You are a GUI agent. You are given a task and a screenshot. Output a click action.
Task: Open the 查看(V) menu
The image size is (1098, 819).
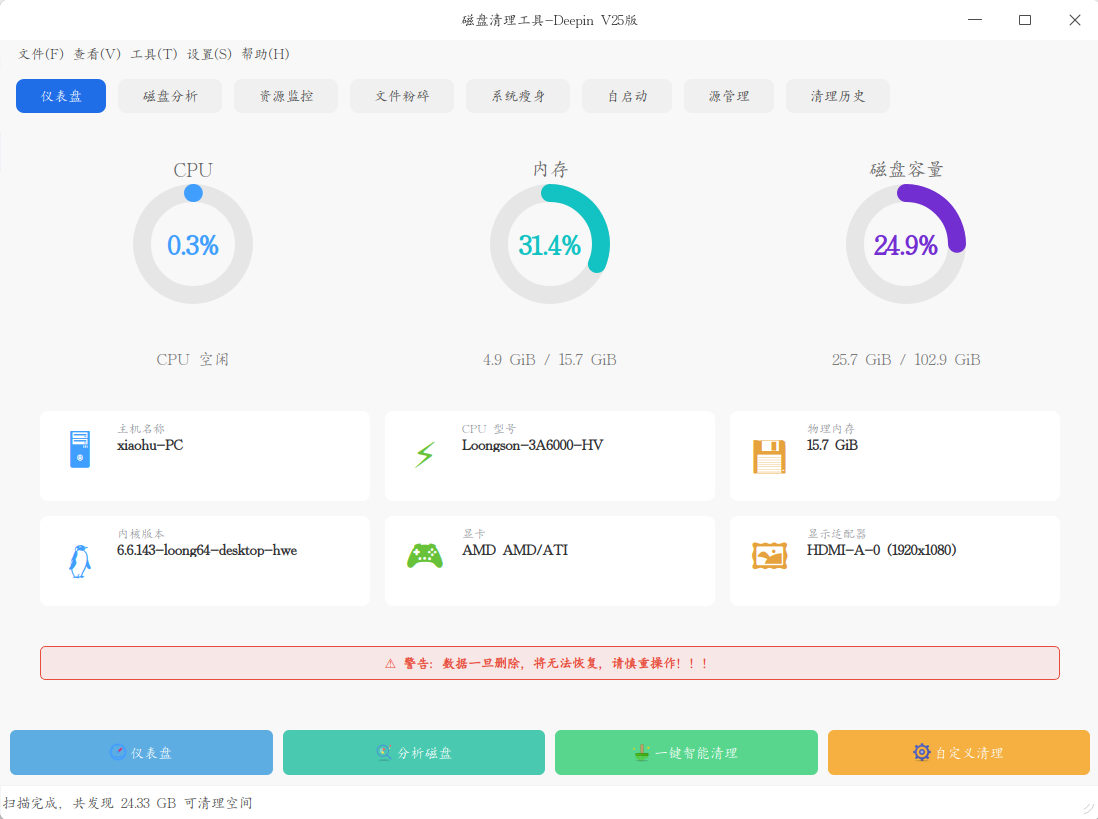(97, 54)
